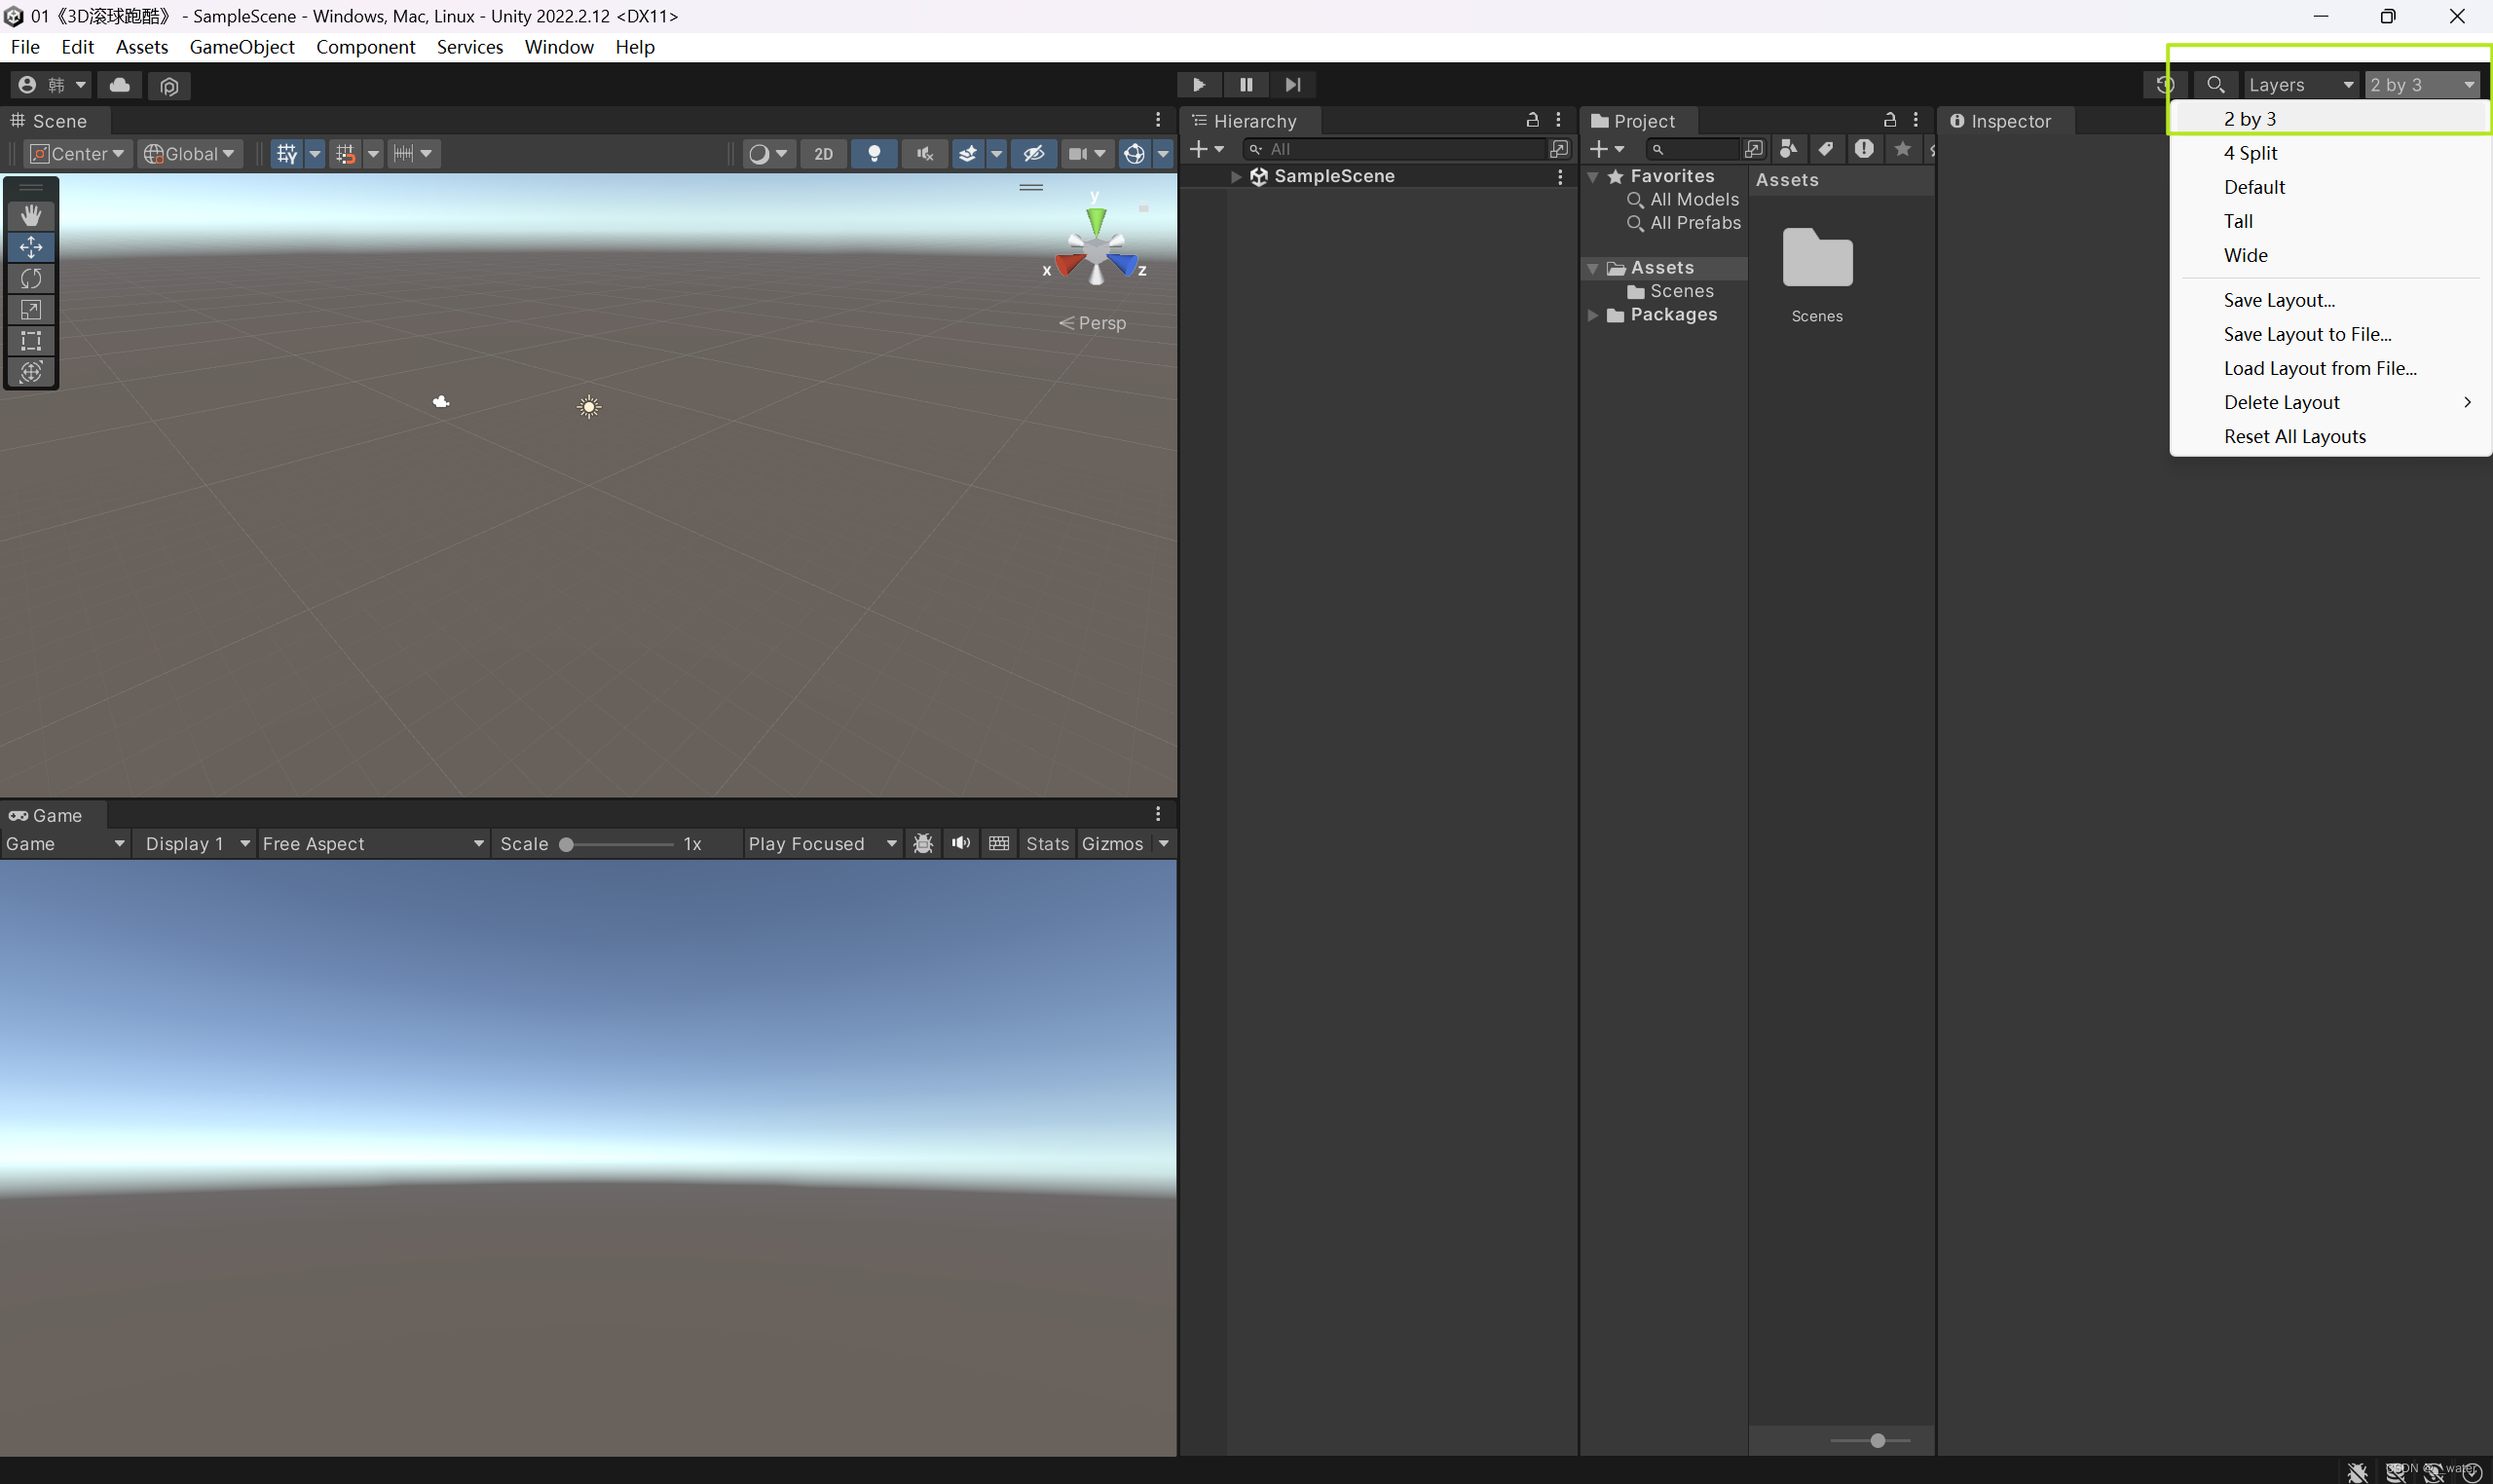Click the Stats button in Game view
The width and height of the screenshot is (2493, 1484).
[x=1046, y=844]
